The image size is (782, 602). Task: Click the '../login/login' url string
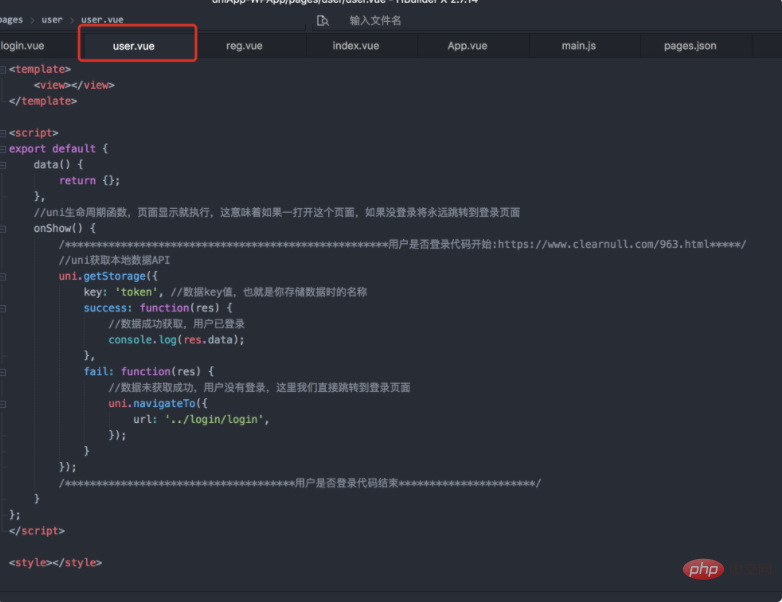pyautogui.click(x=214, y=419)
